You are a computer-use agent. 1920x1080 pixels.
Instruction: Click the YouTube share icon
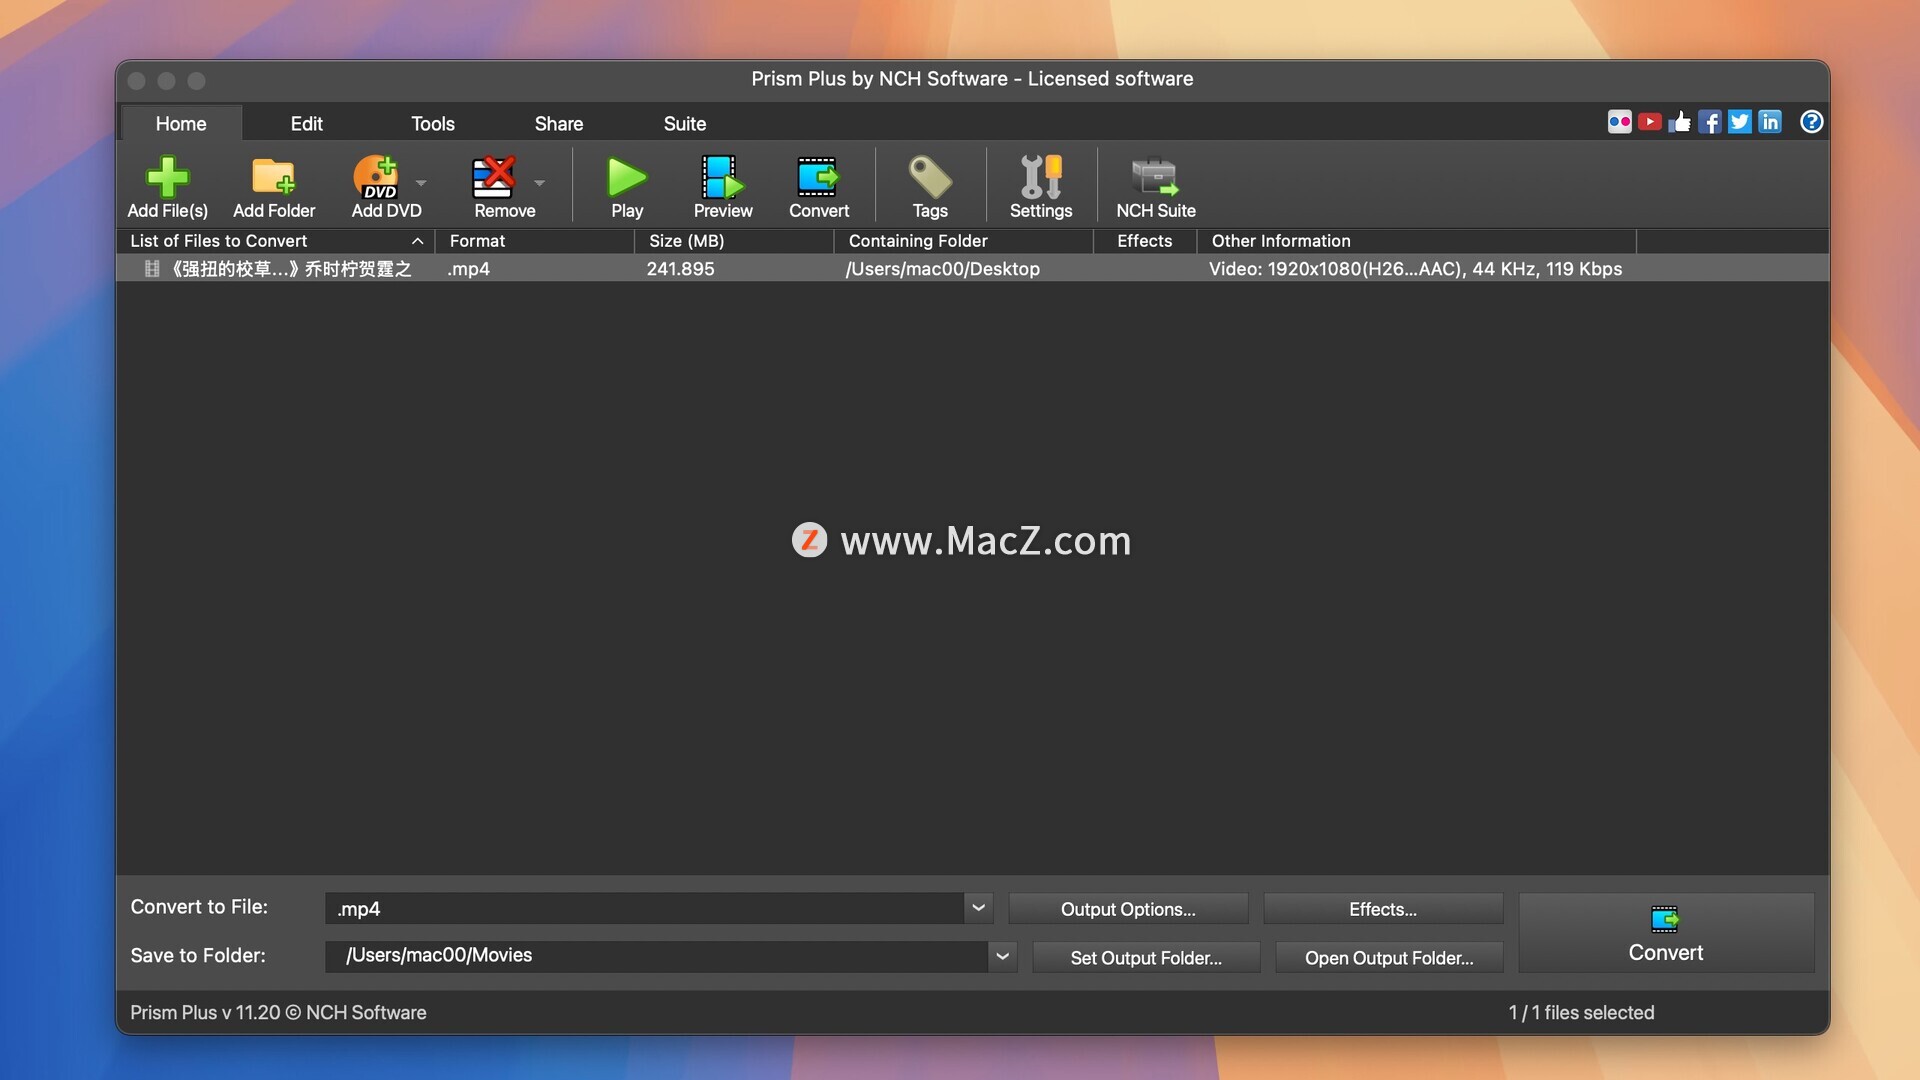point(1650,122)
